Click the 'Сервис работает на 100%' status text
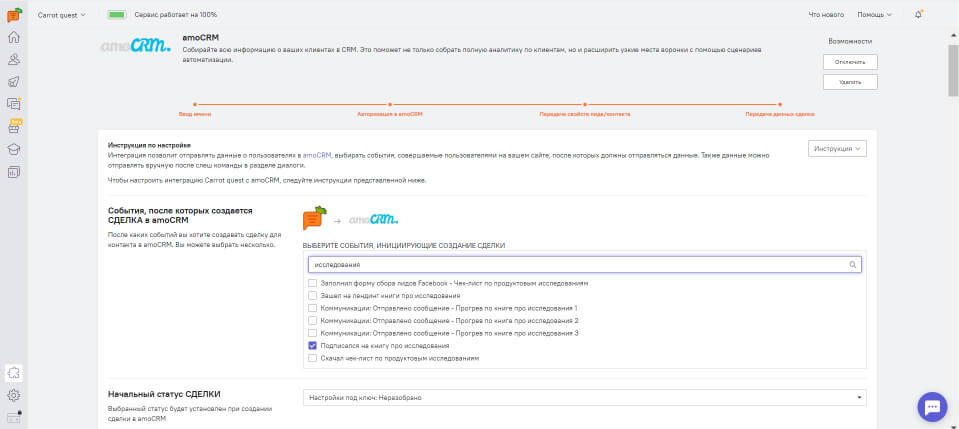The width and height of the screenshot is (959, 429). tap(176, 15)
